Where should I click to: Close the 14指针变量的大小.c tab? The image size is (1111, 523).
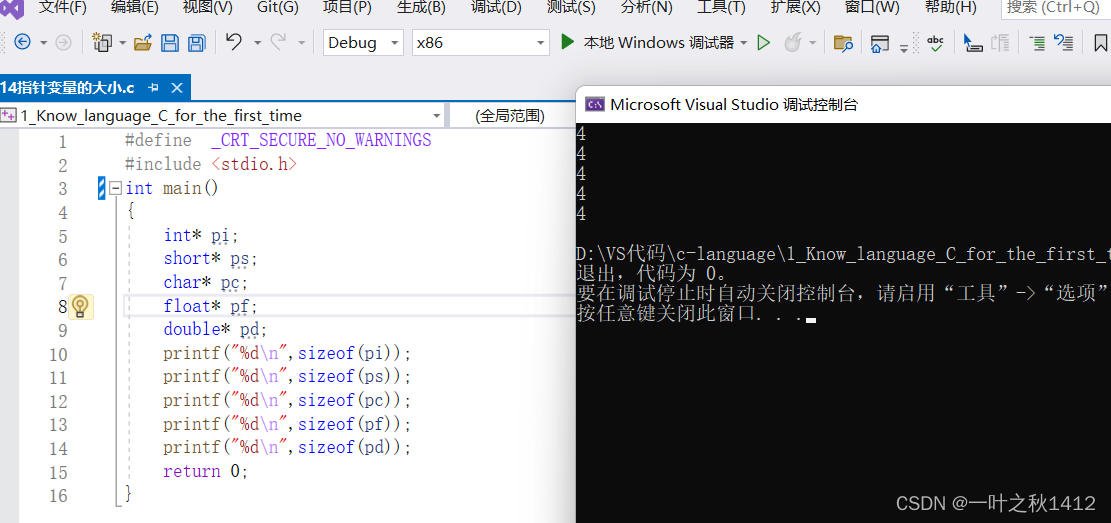coord(177,88)
